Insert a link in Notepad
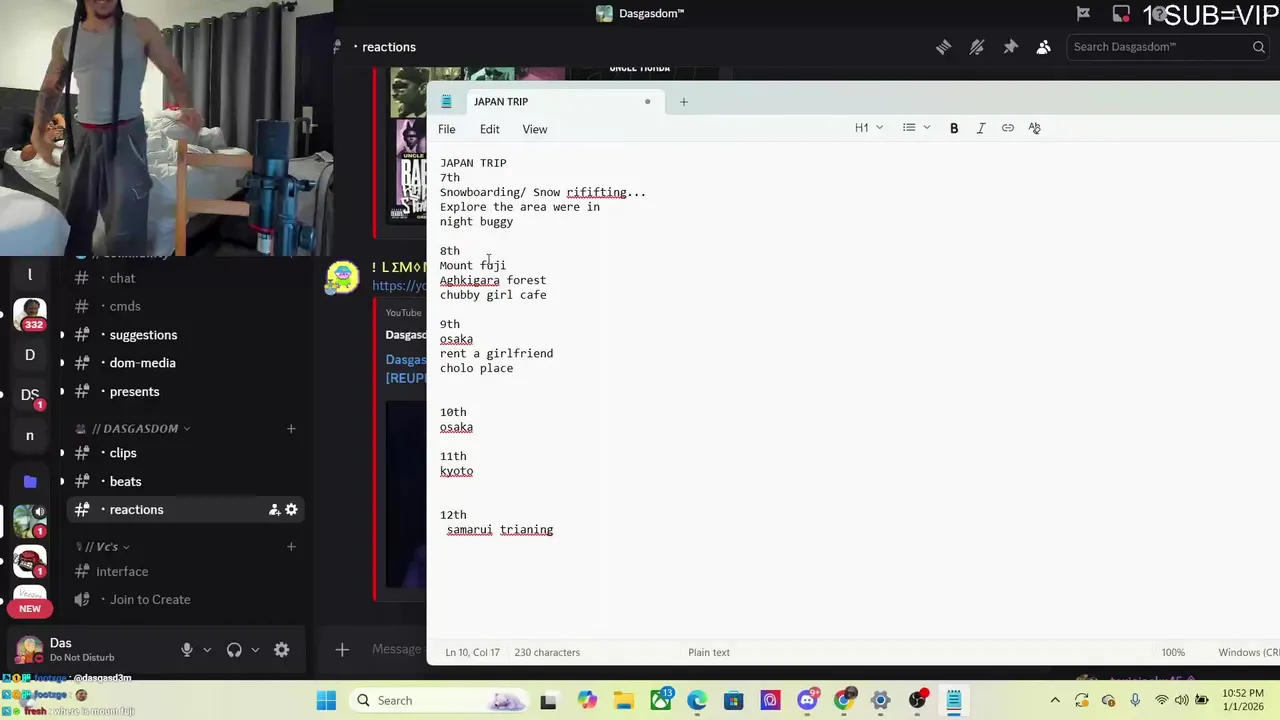Image resolution: width=1280 pixels, height=720 pixels. point(1008,128)
